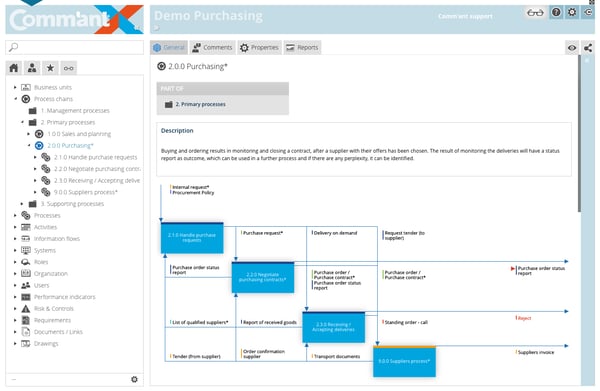Image resolution: width=600 pixels, height=391 pixels.
Task: Open settings gear in top header
Action: (x=572, y=13)
